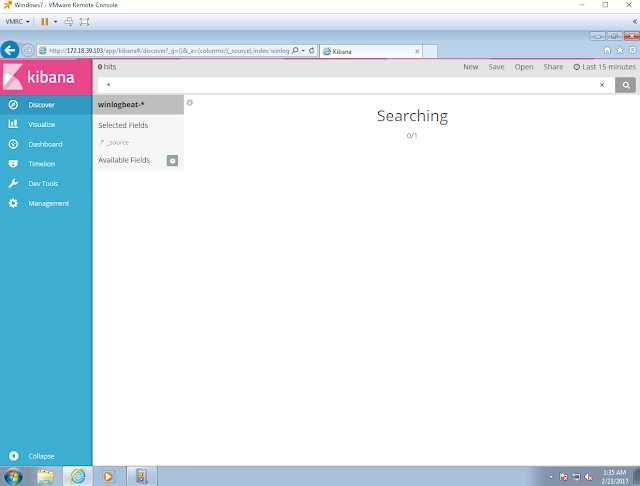Image resolution: width=640 pixels, height=486 pixels.
Task: Collapse the Kibana side navigation
Action: tap(41, 456)
